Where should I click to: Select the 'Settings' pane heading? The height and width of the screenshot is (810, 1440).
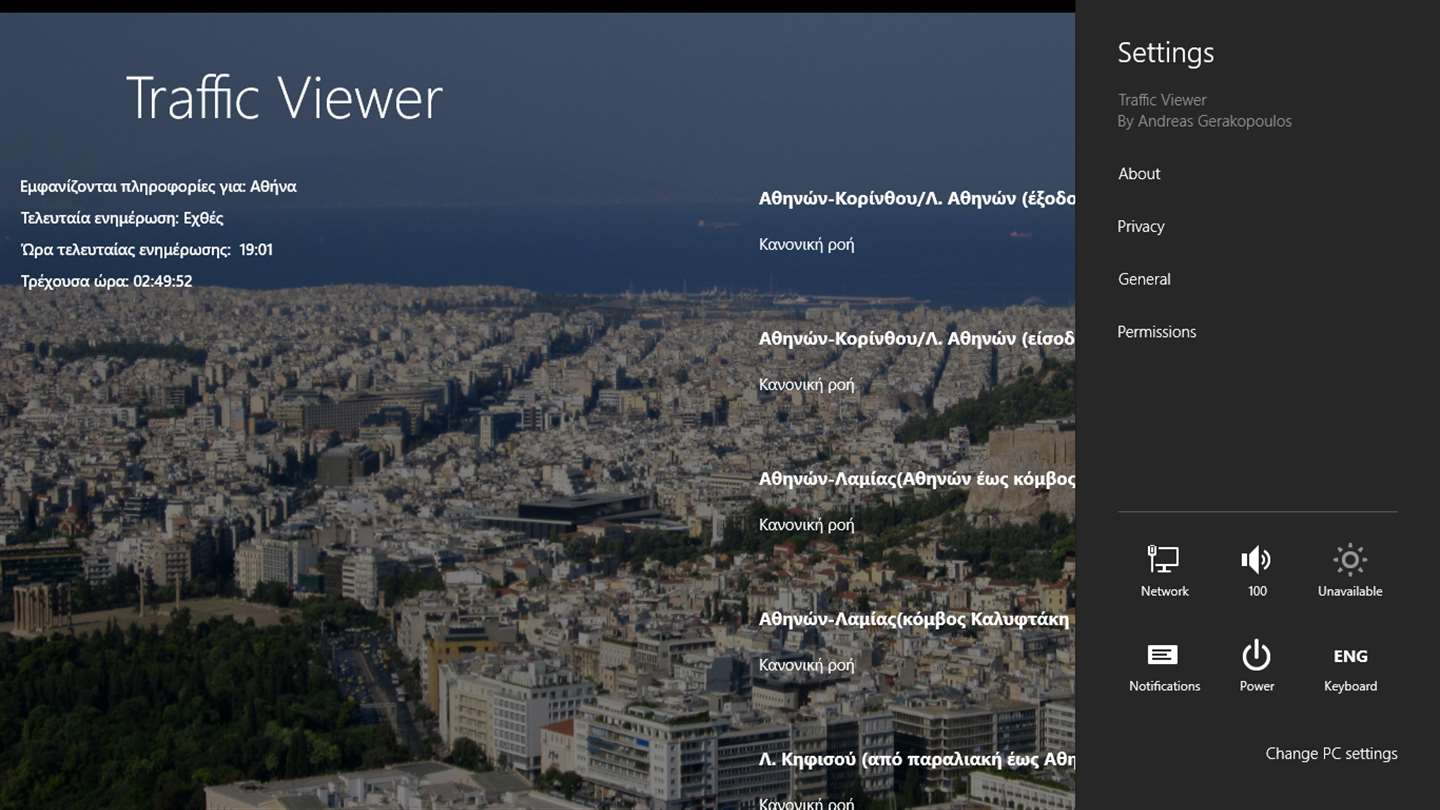coord(1166,53)
